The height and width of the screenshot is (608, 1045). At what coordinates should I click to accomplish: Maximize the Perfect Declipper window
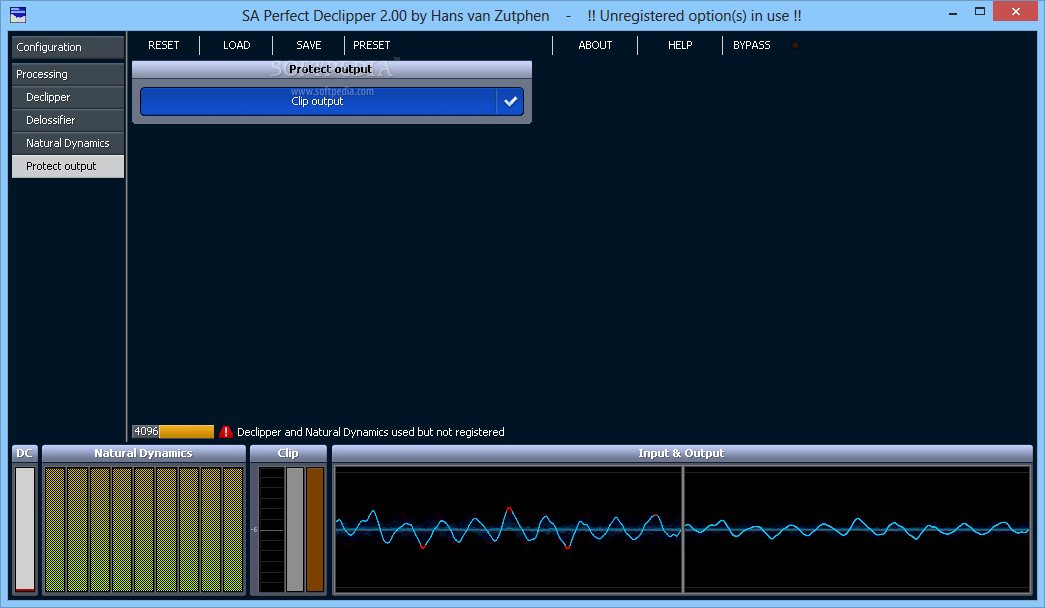[980, 11]
